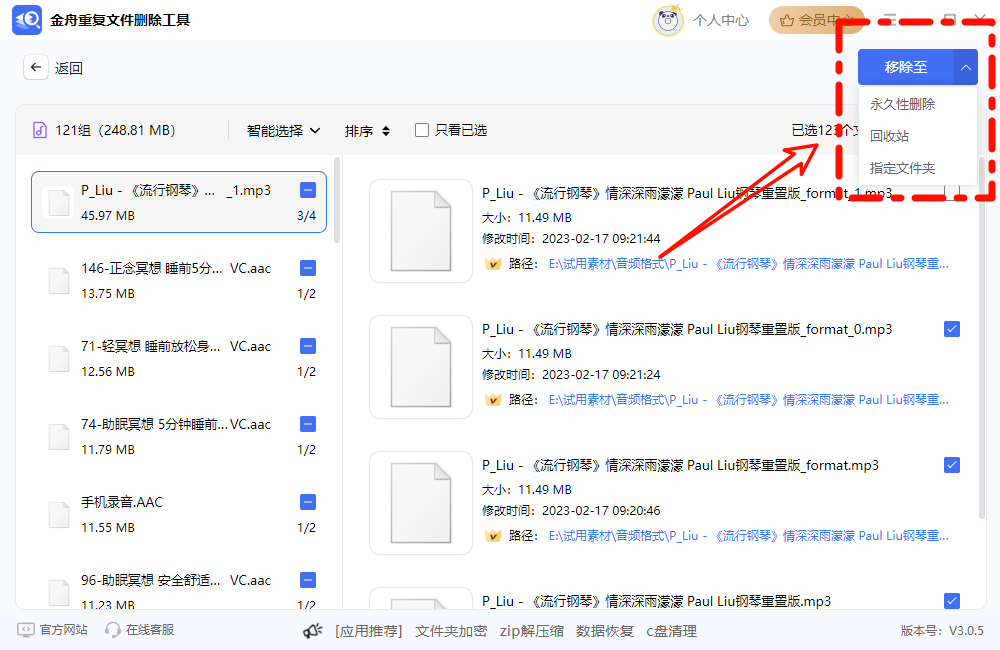Select the 手机录音.AAC 11.55 MB group
Screen dimensions: 1000x650
(x=179, y=515)
